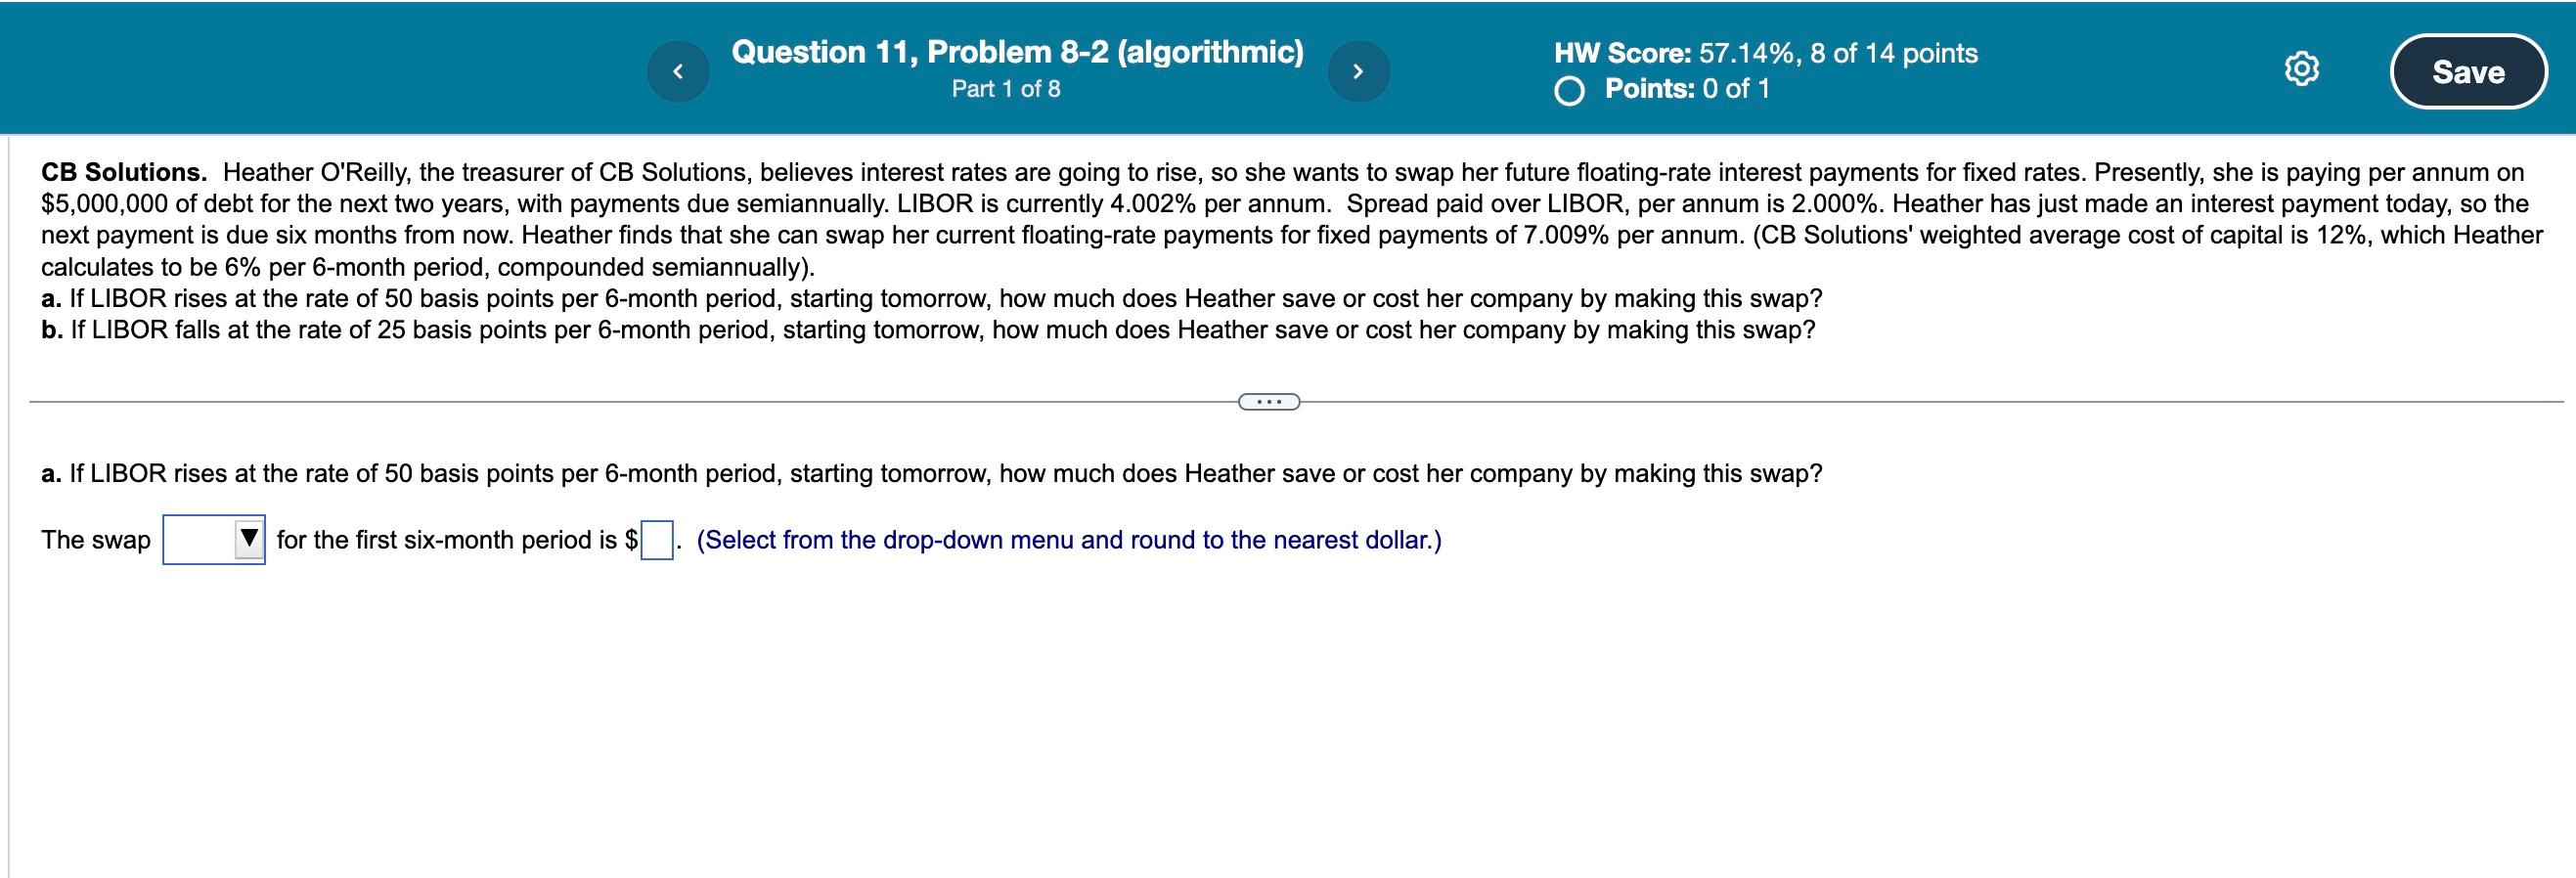
Task: Click the Save button
Action: (2468, 71)
